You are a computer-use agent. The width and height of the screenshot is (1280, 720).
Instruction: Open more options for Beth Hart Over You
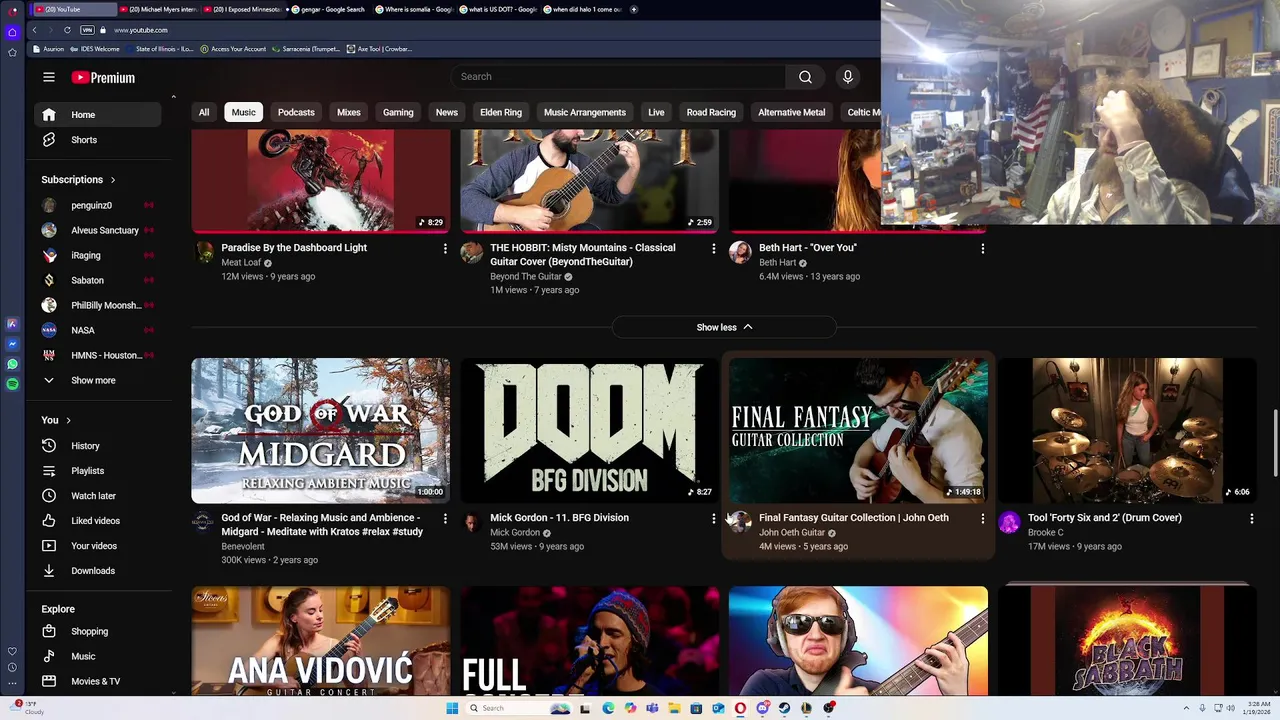983,248
